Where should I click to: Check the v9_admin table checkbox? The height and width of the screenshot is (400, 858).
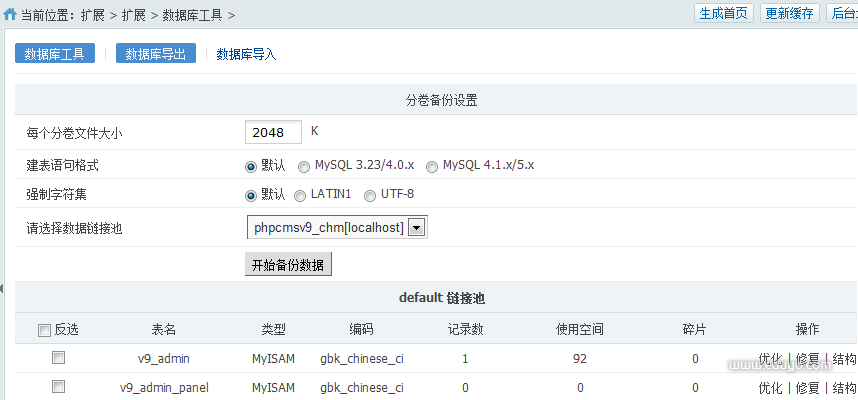click(x=58, y=358)
